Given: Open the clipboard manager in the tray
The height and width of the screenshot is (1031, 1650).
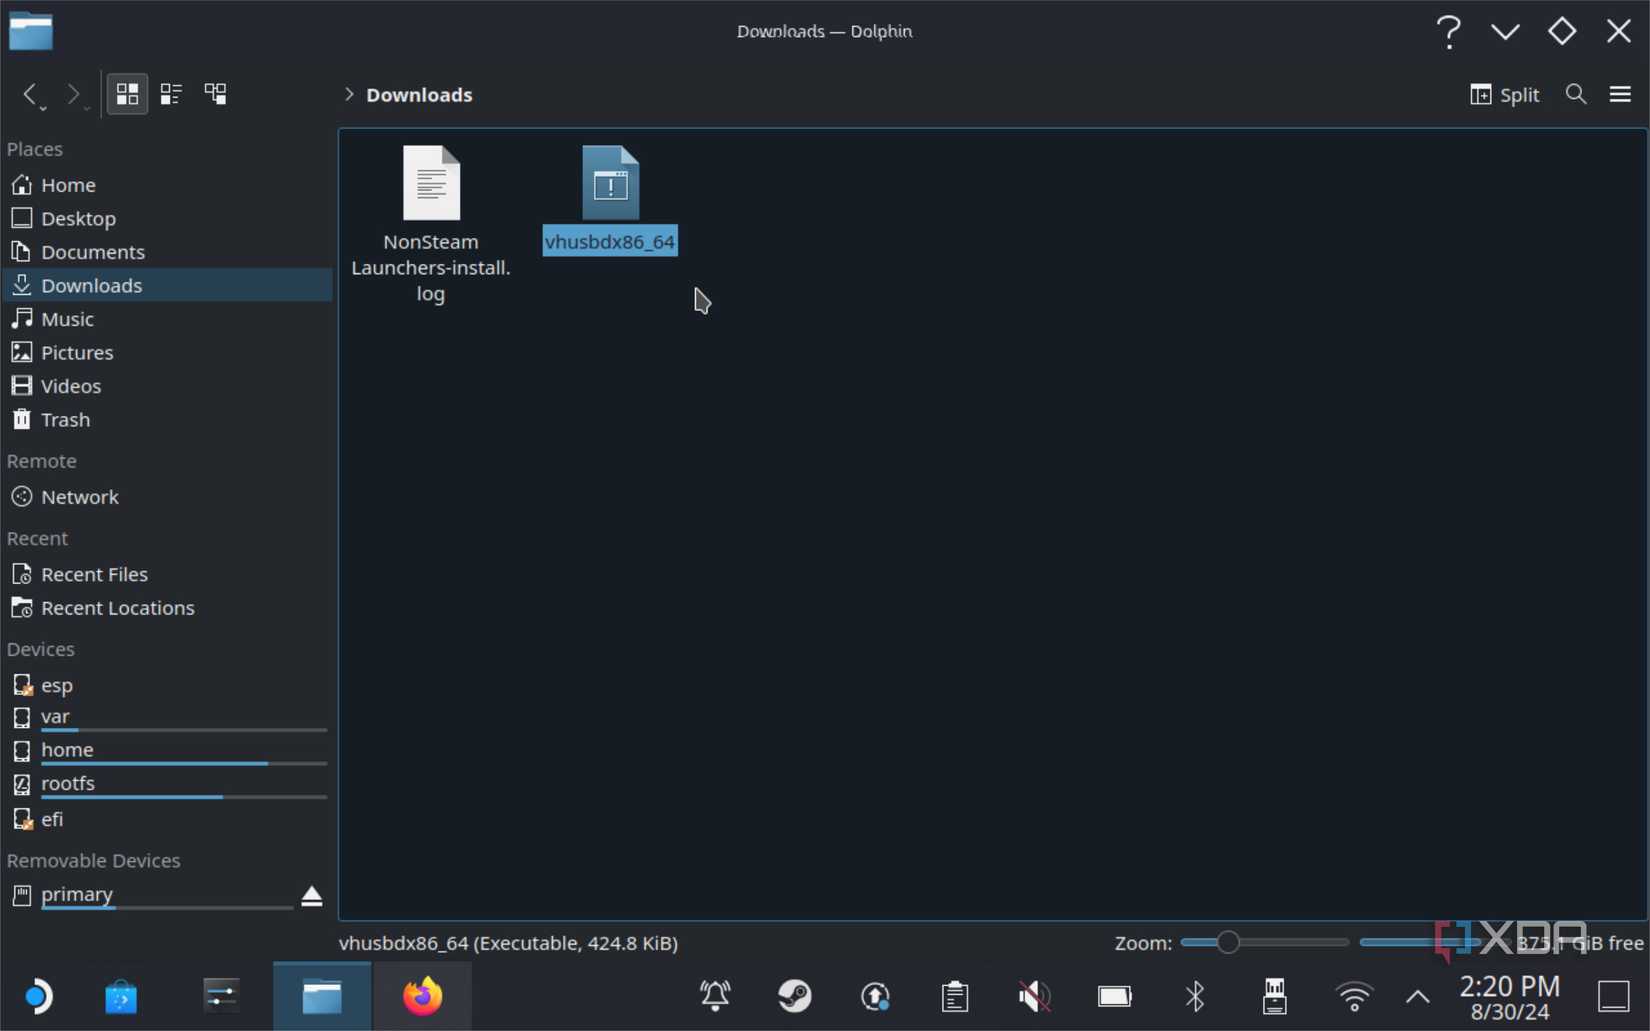Looking at the screenshot, I should pyautogui.click(x=954, y=996).
